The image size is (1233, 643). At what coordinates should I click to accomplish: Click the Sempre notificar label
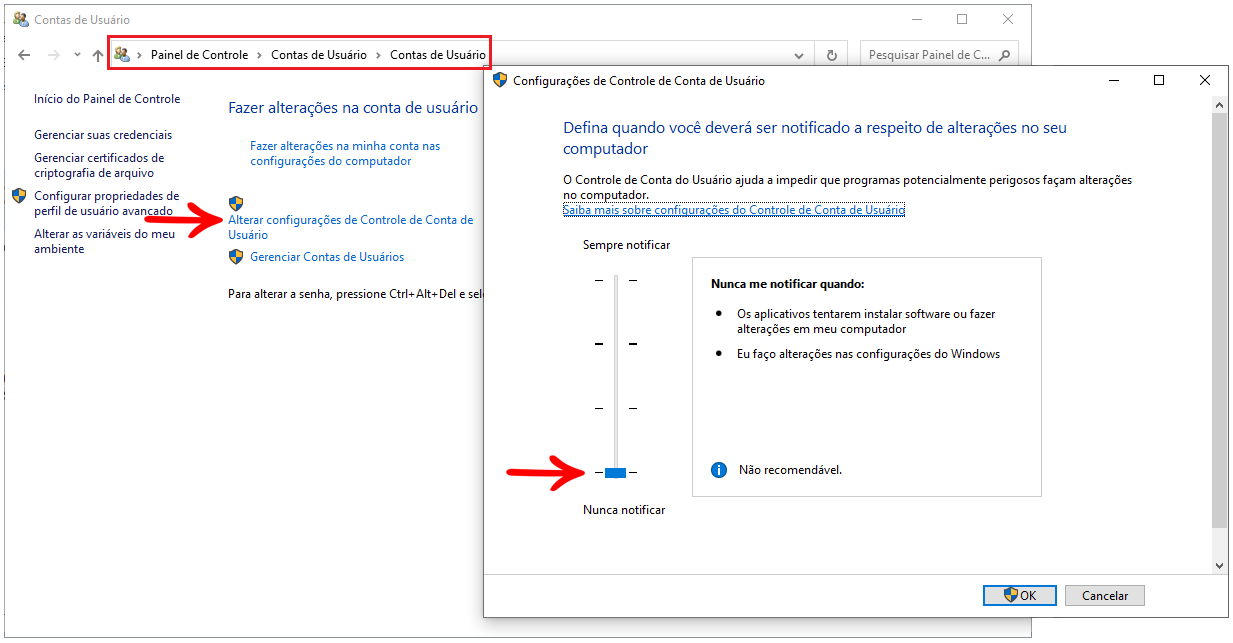coord(626,245)
